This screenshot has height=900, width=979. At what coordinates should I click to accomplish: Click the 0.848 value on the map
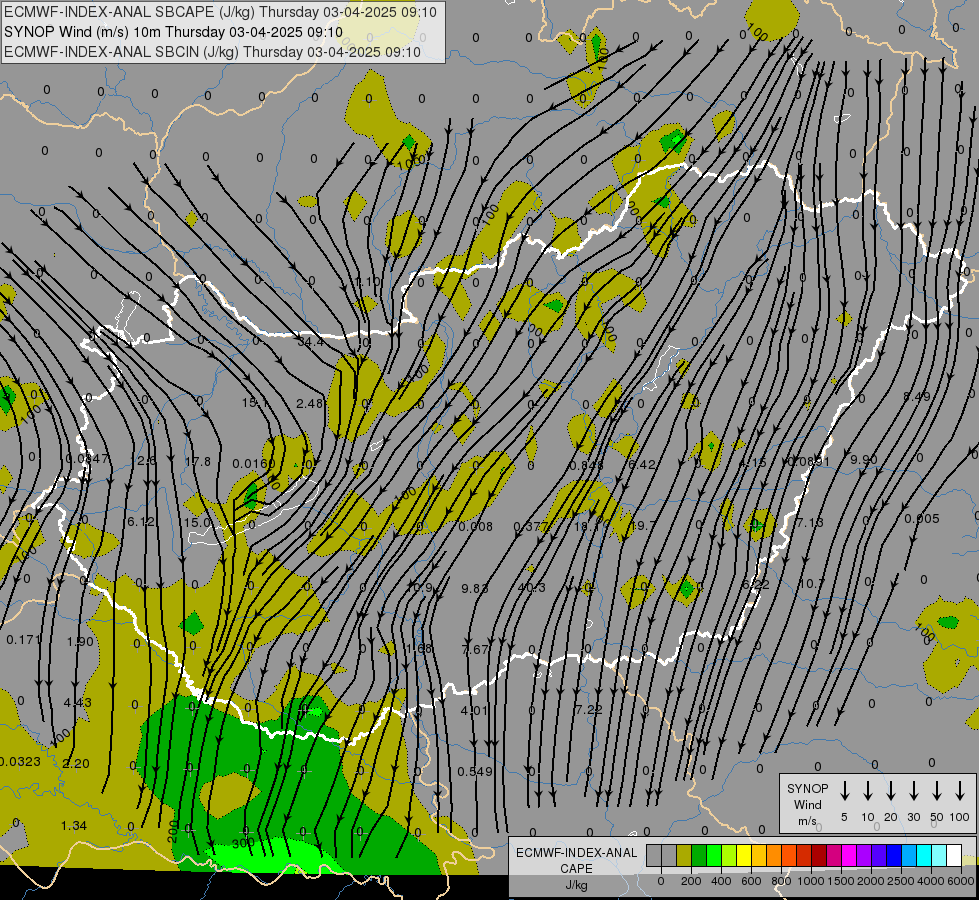[x=586, y=465]
